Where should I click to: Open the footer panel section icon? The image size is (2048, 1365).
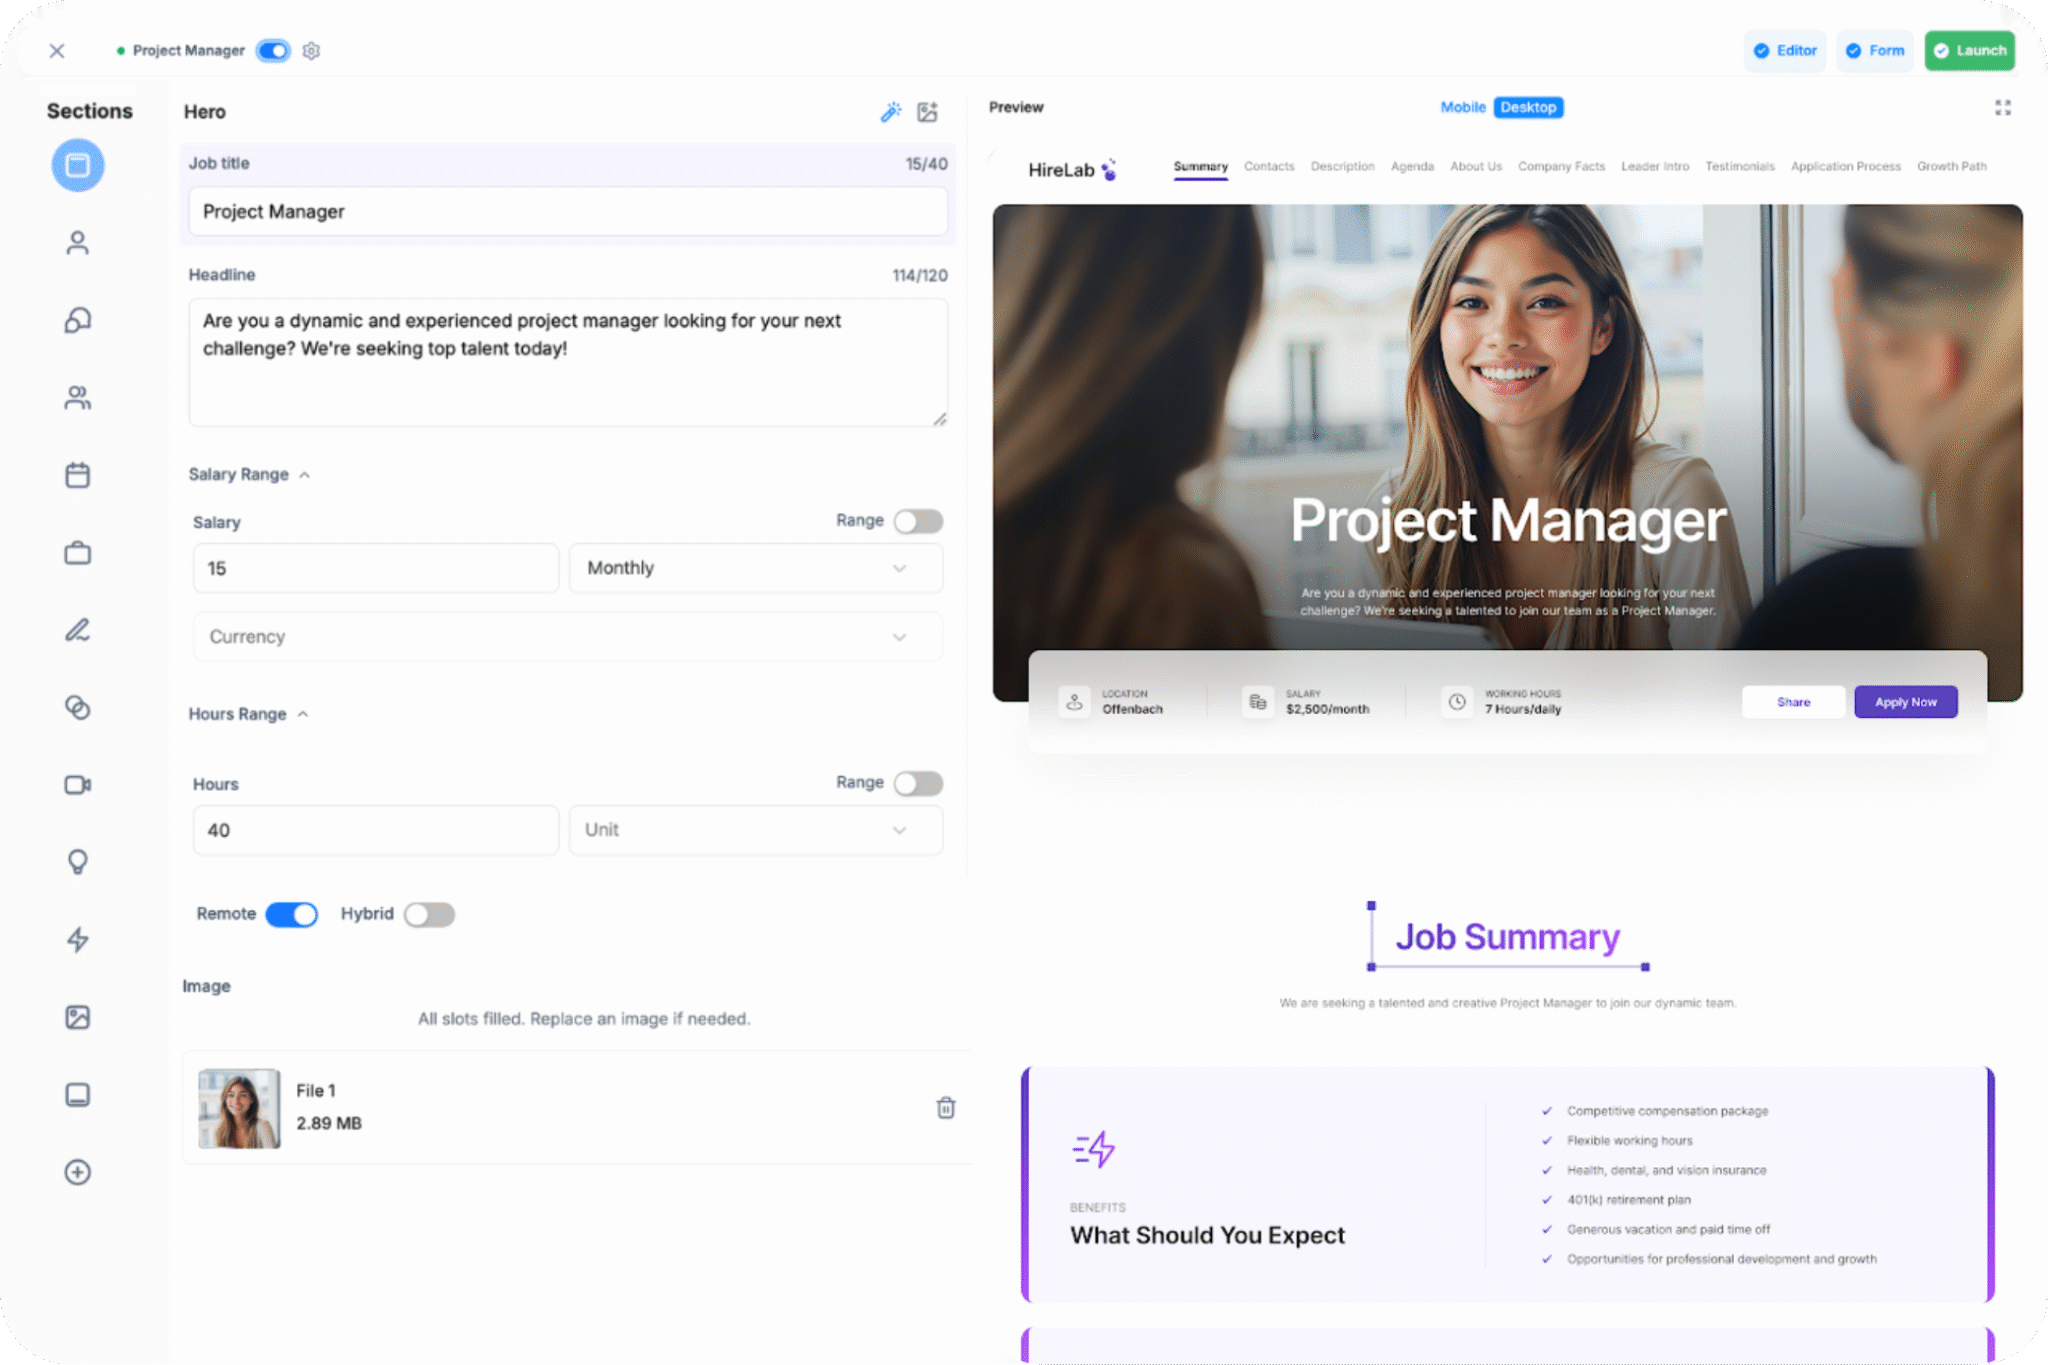tap(78, 1094)
